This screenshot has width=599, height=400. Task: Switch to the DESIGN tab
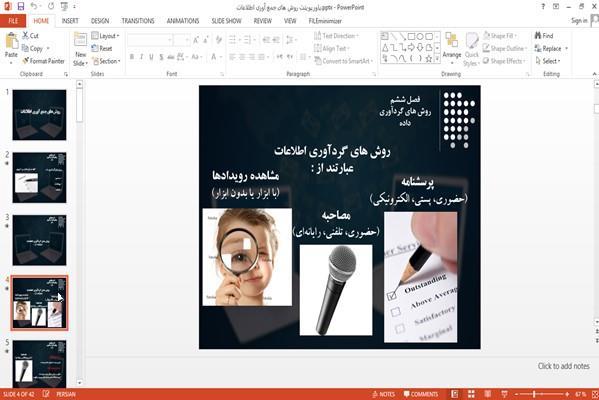point(100,21)
